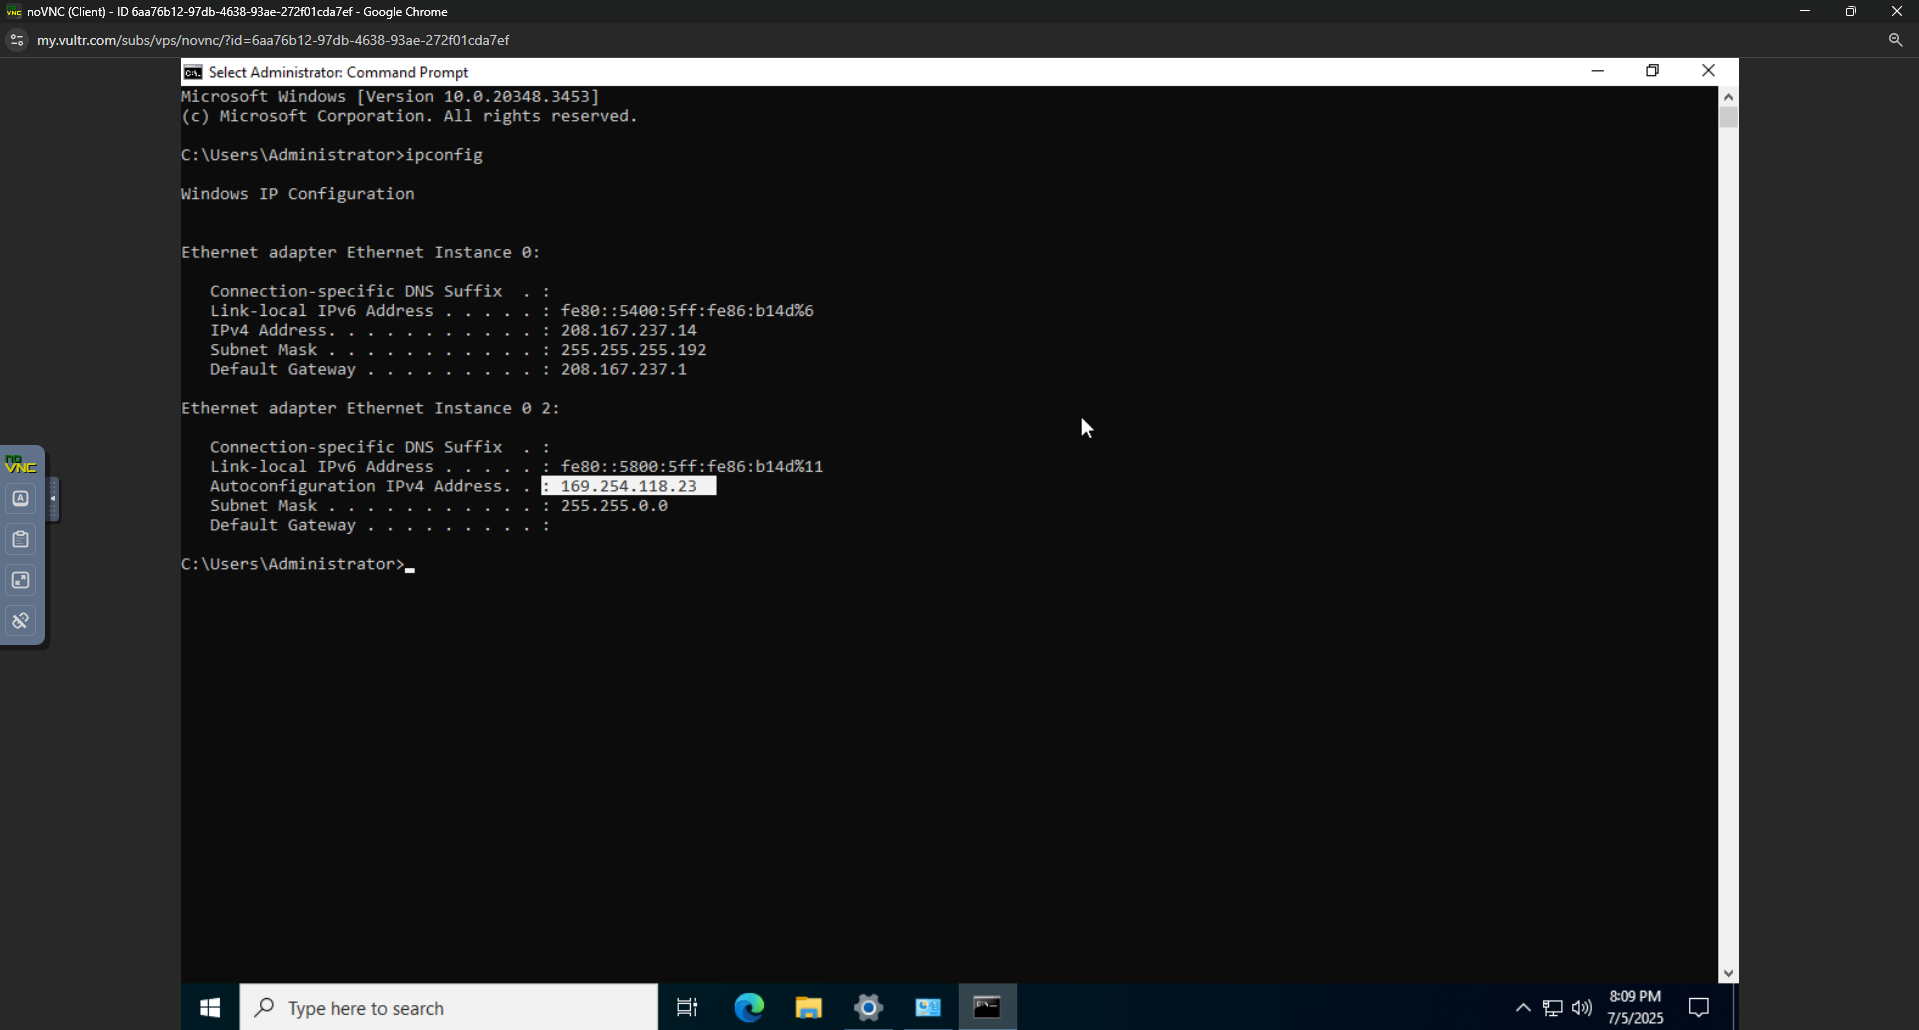Click 'Windows IP Configuration' line
The image size is (1919, 1030).
click(x=298, y=194)
